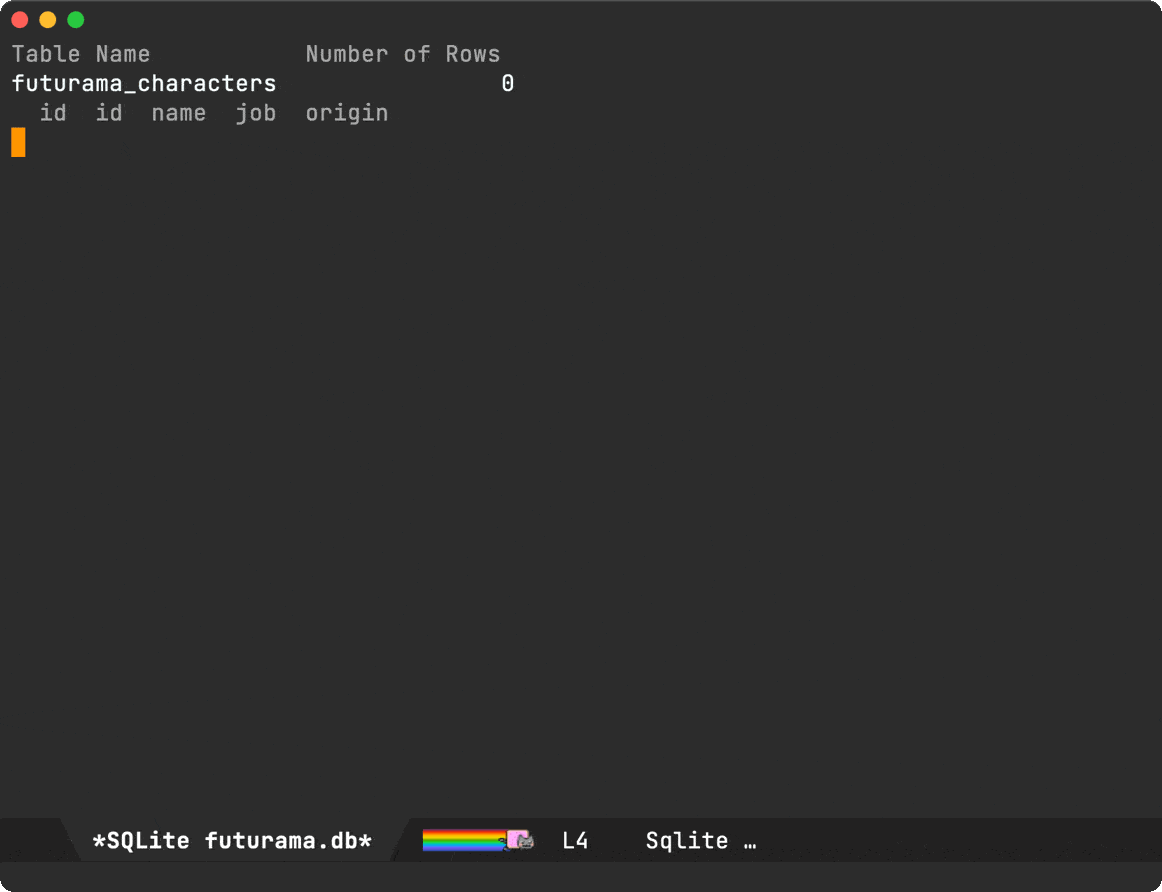1162x892 pixels.
Task: Close the window with the red button
Action: 20,20
